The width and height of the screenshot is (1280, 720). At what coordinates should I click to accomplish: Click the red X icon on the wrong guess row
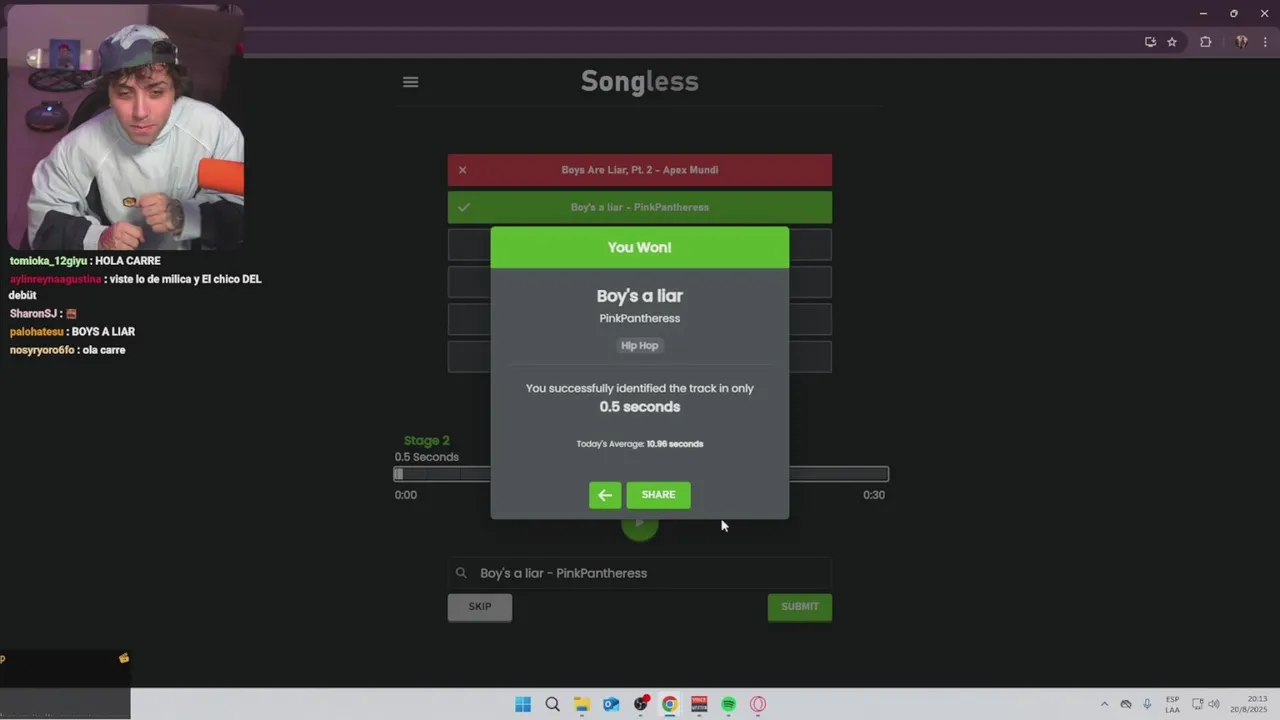[x=462, y=170]
